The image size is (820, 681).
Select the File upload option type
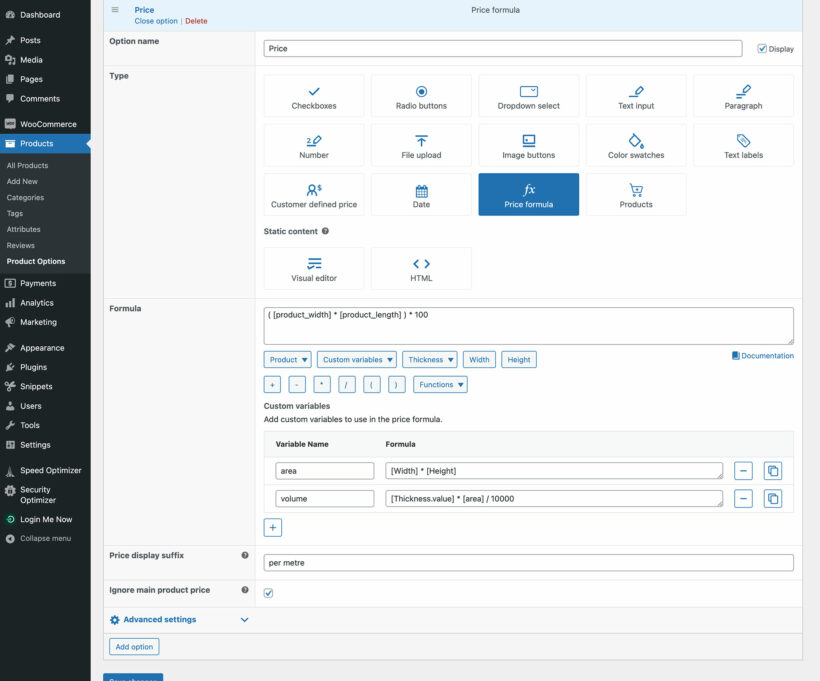coord(421,145)
